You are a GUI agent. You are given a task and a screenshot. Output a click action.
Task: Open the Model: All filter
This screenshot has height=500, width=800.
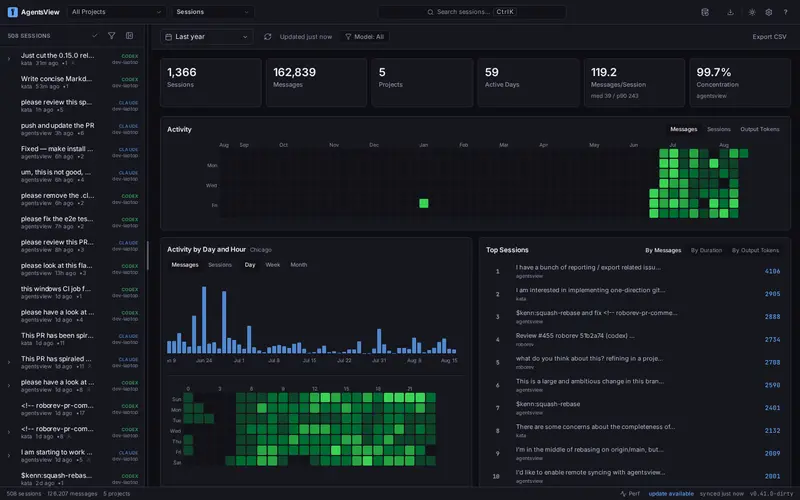tap(364, 37)
